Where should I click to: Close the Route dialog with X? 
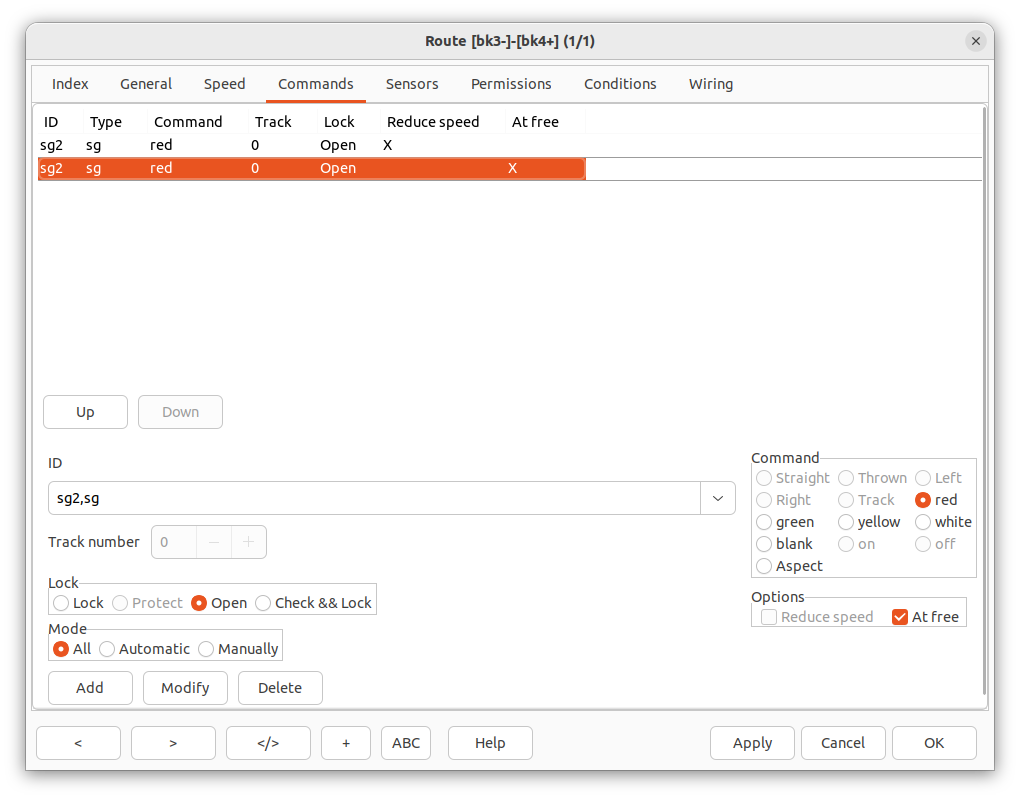975,41
